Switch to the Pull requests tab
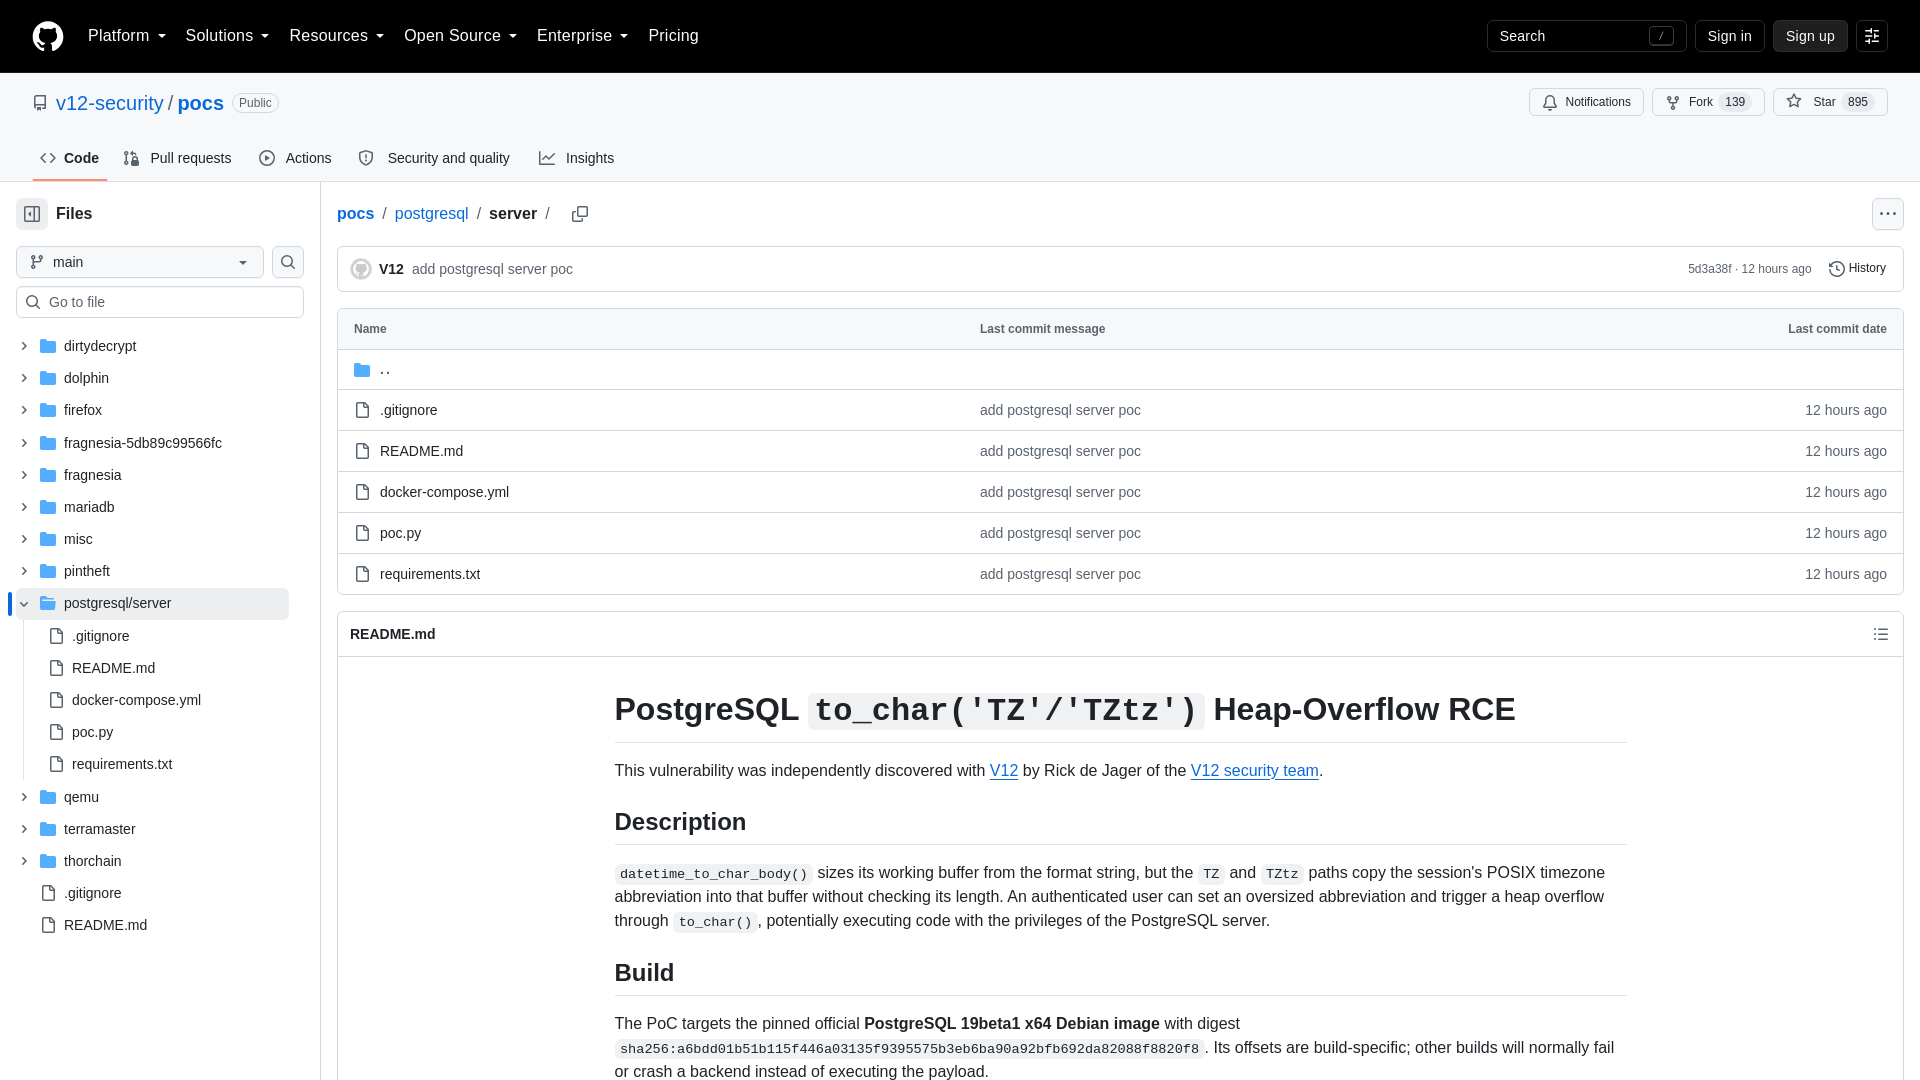This screenshot has width=1920, height=1080. click(177, 158)
